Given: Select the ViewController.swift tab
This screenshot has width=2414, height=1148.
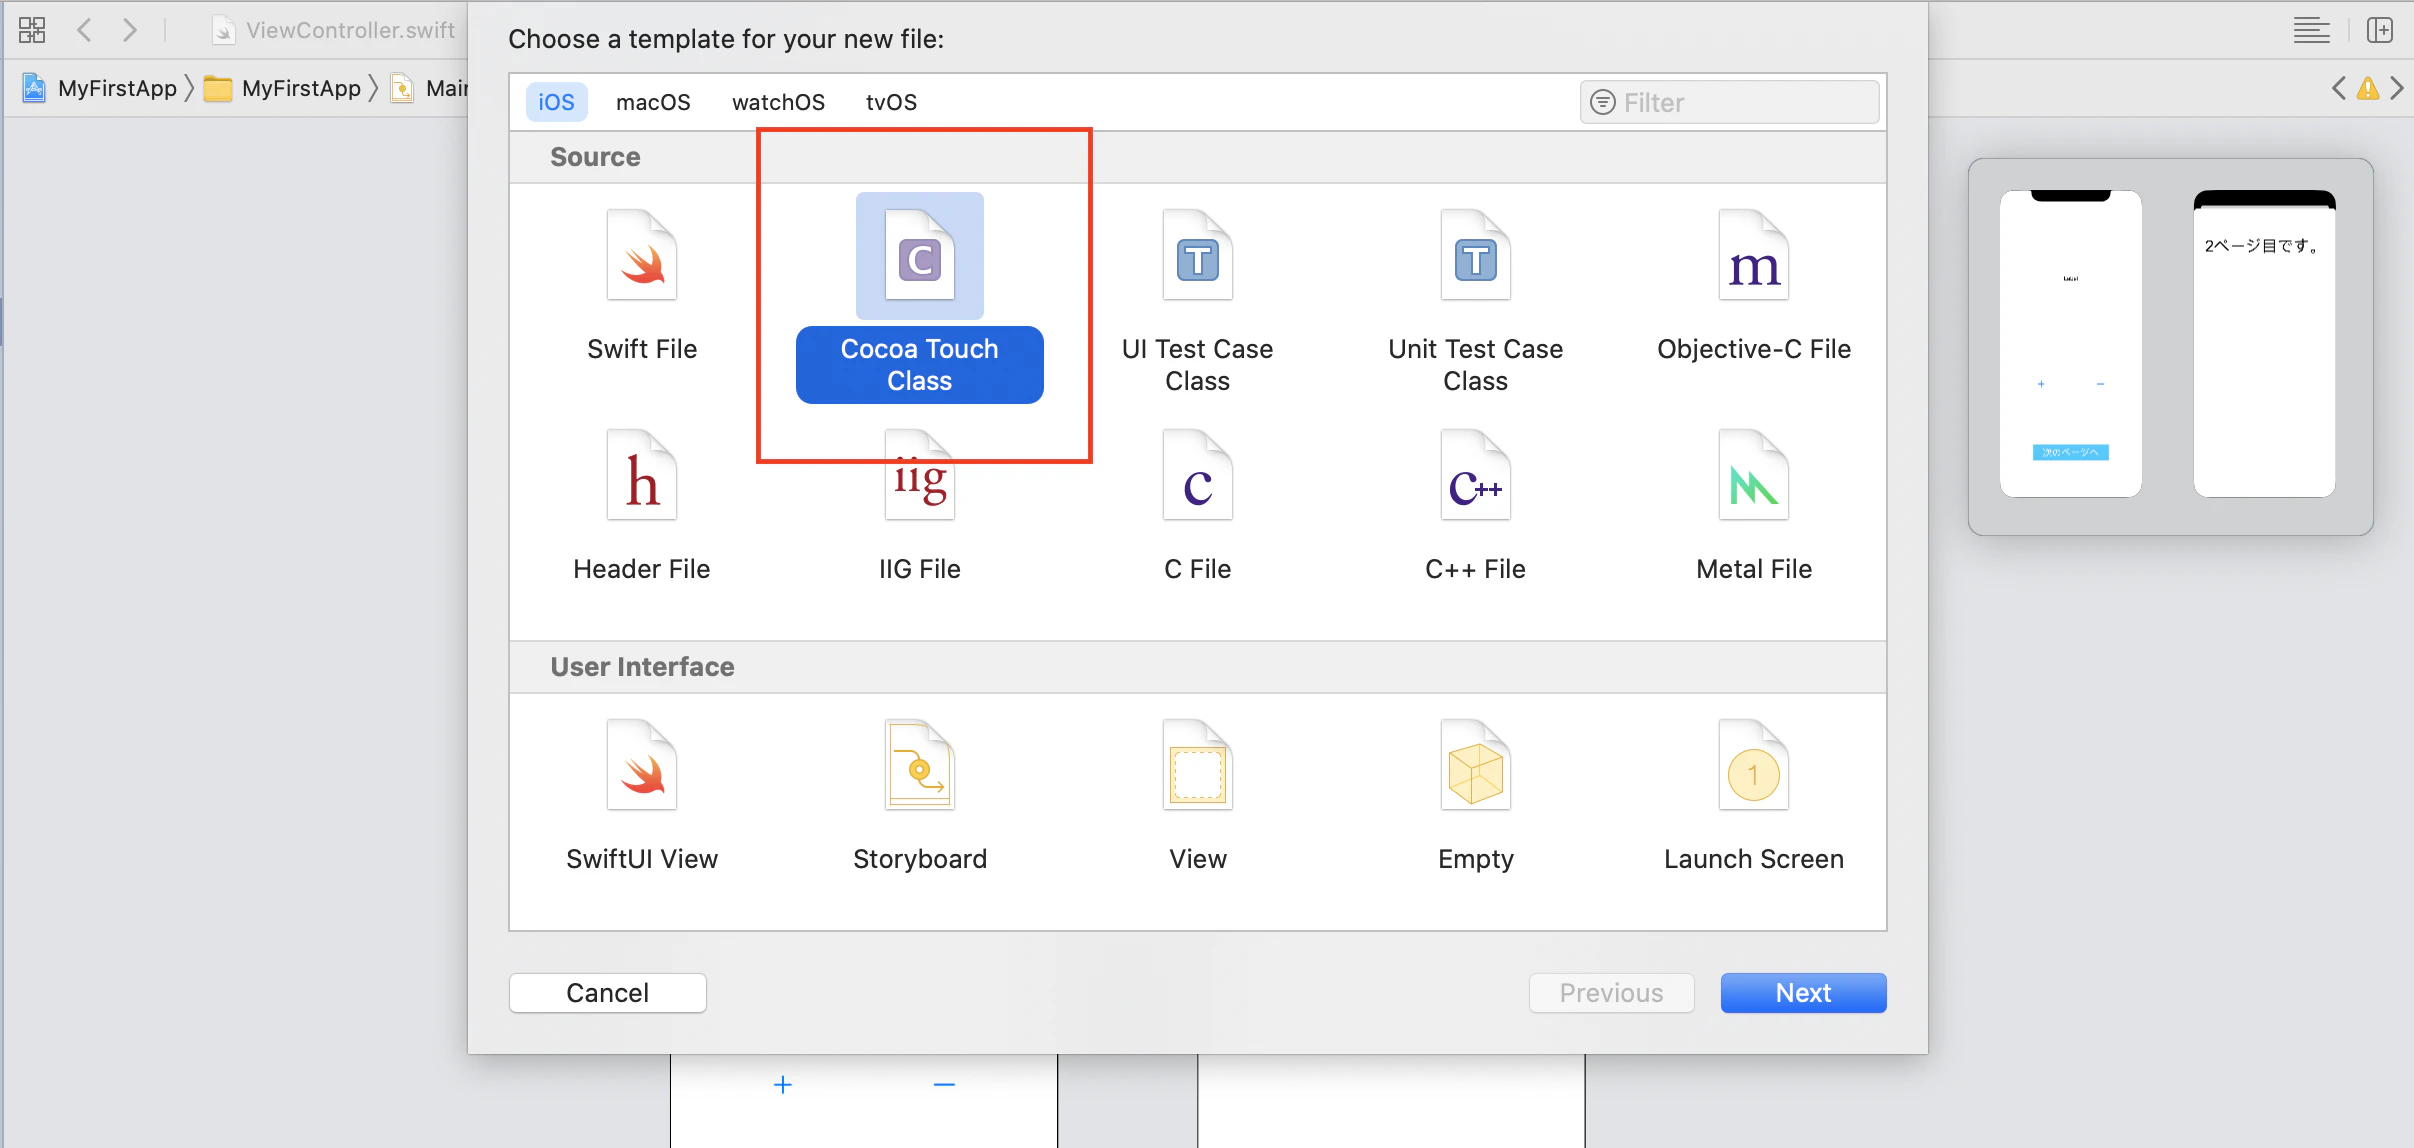Looking at the screenshot, I should pos(334,30).
